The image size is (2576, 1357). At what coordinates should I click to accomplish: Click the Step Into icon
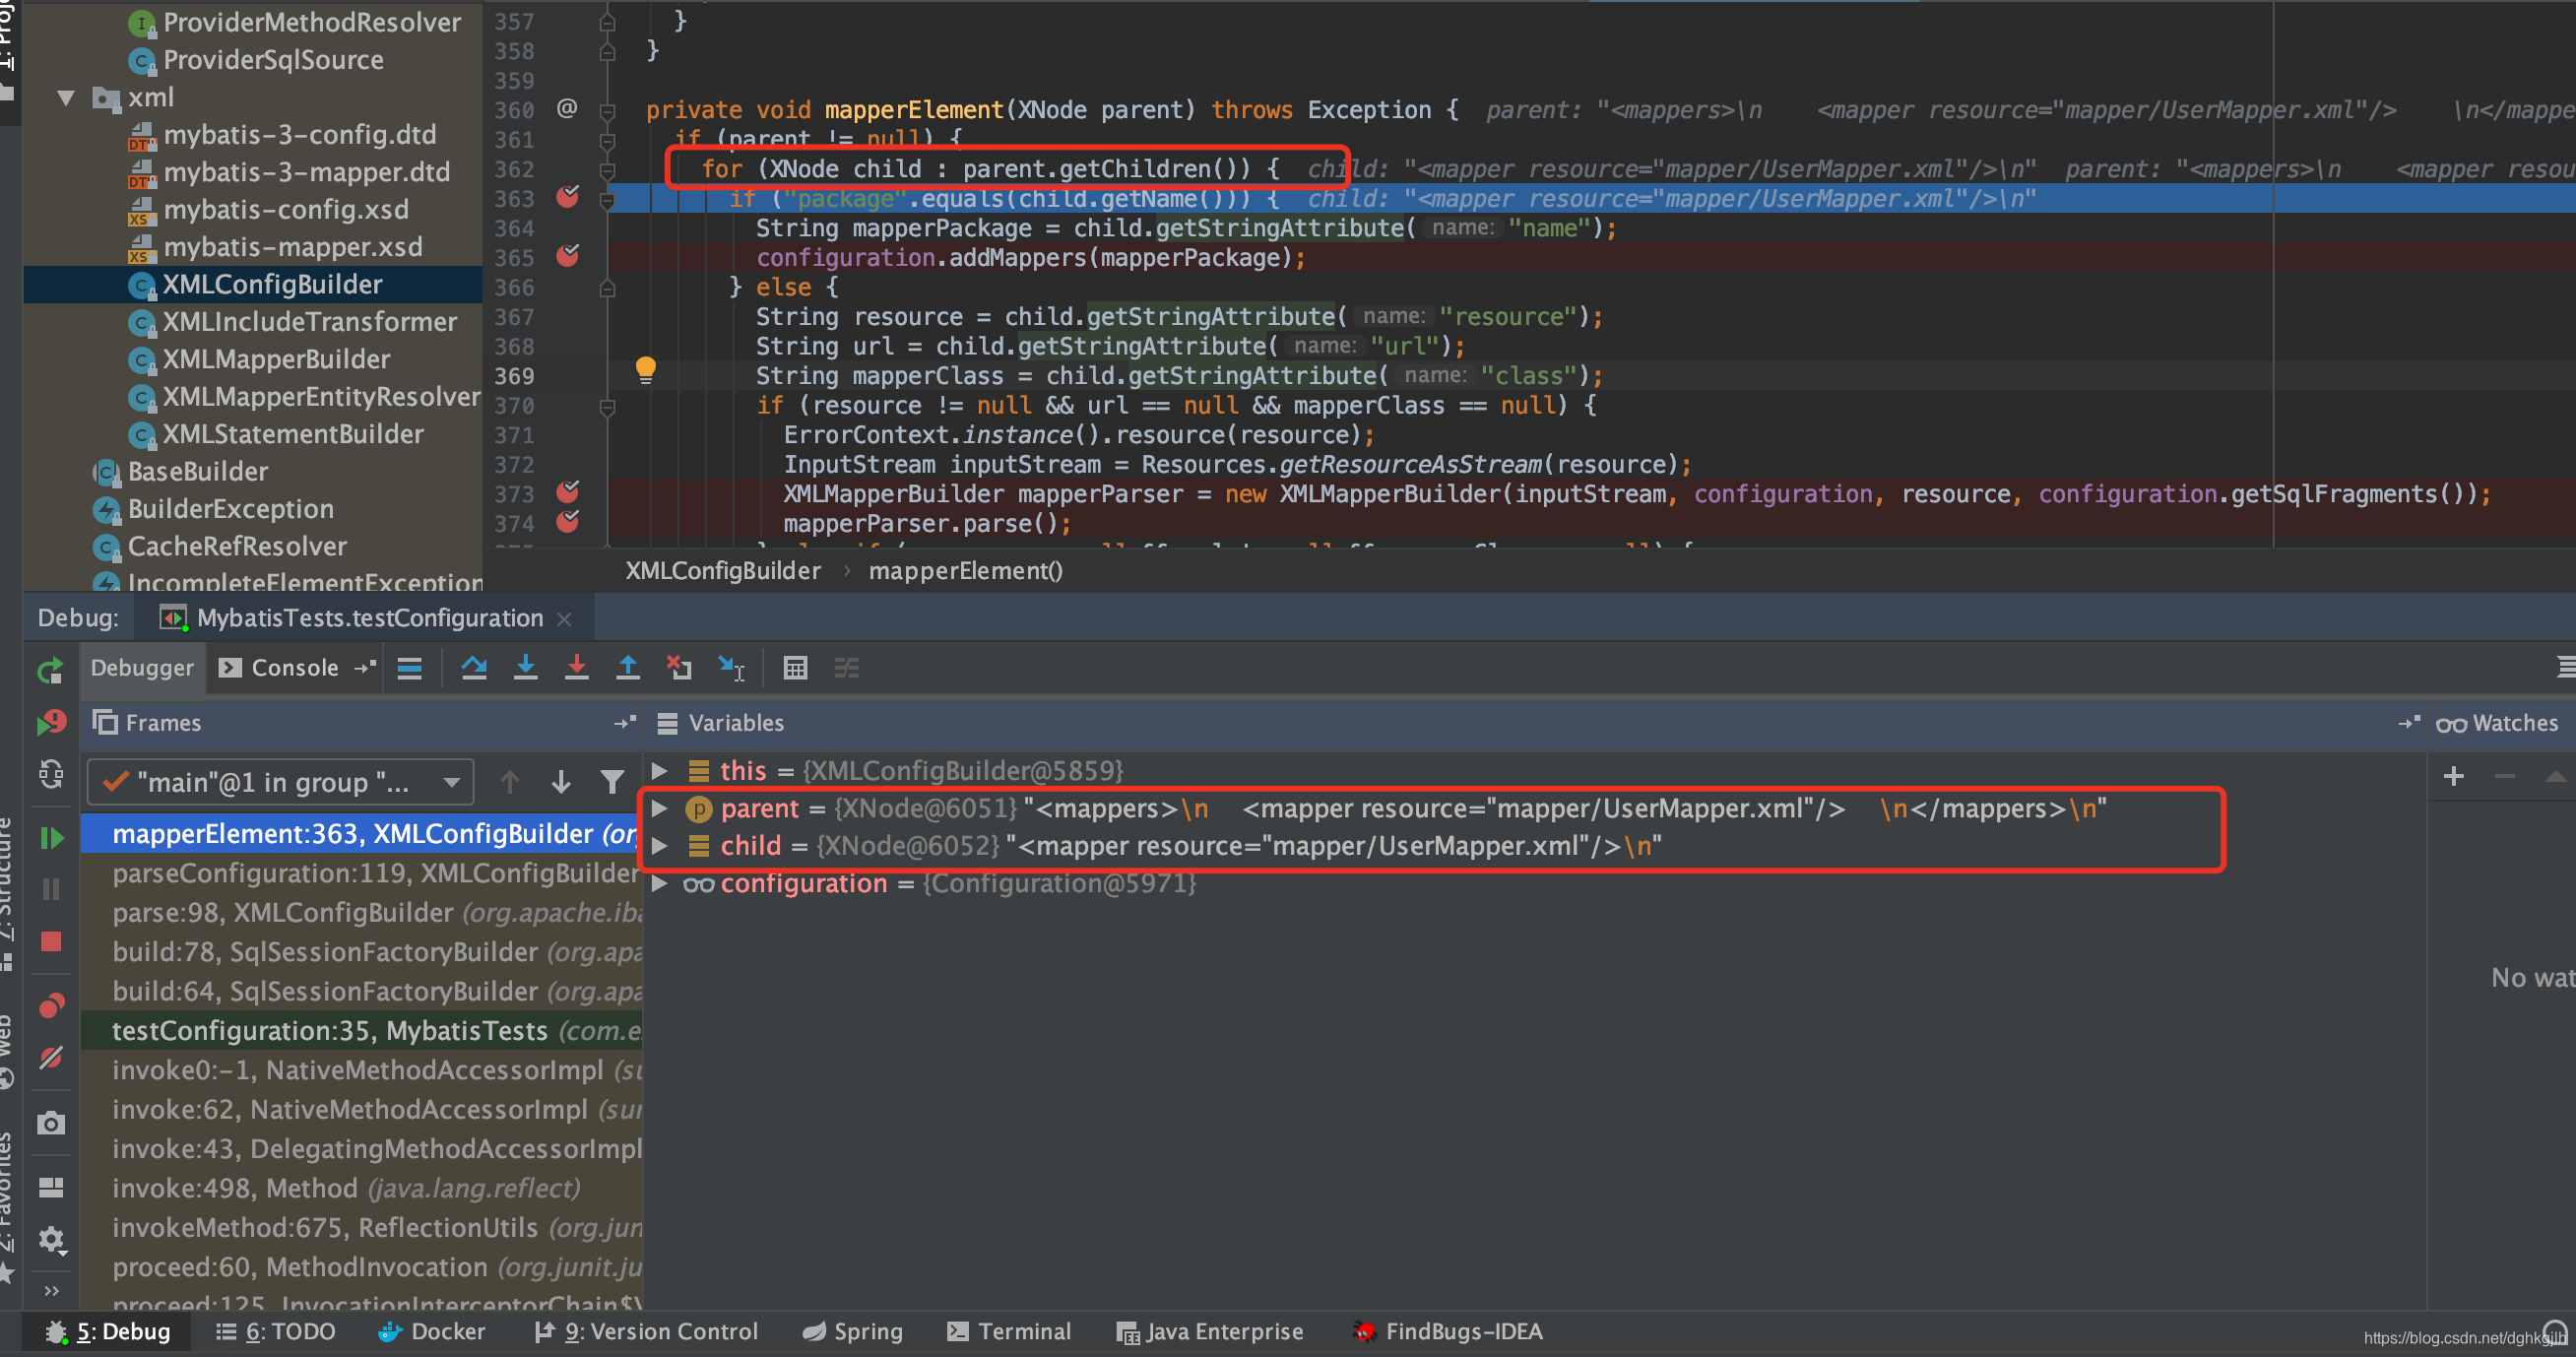pos(525,668)
